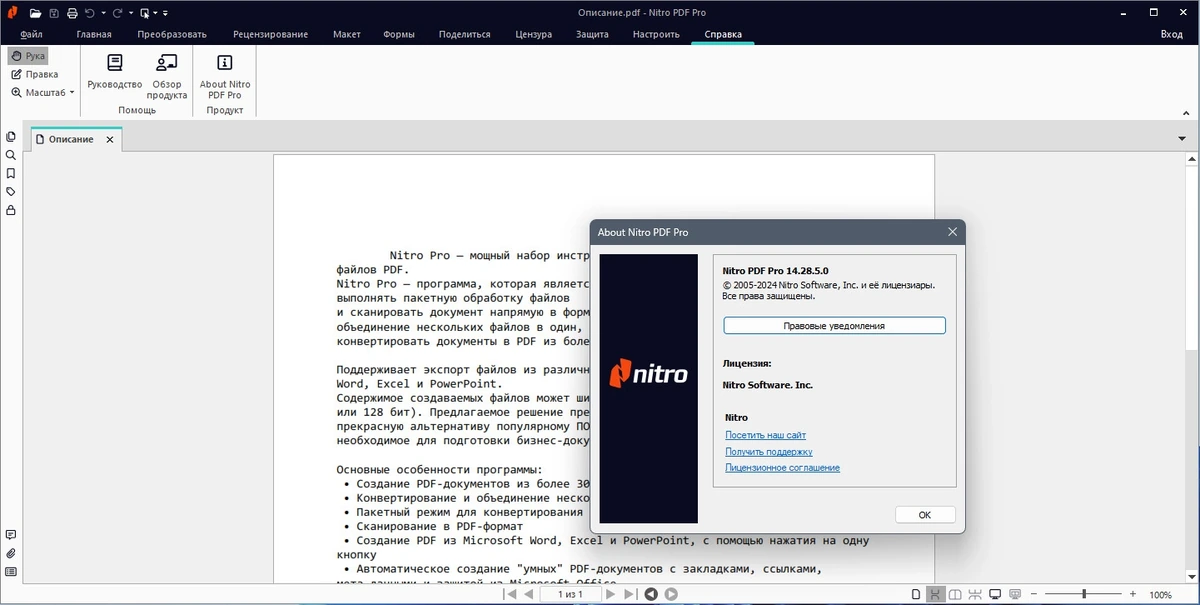This screenshot has width=1200, height=605.
Task: Switch to the Рецензирование ribbon tab
Action: (270, 34)
